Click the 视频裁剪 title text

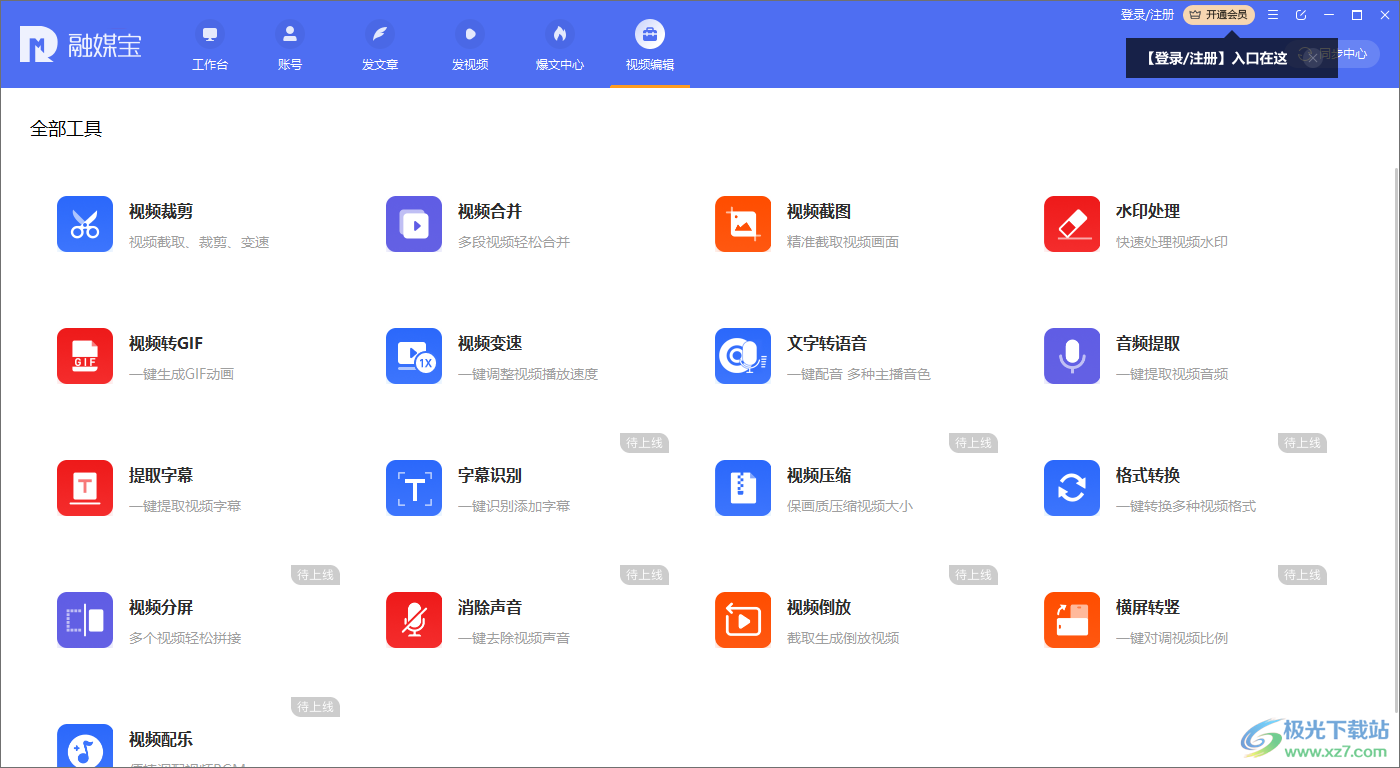[x=161, y=212]
